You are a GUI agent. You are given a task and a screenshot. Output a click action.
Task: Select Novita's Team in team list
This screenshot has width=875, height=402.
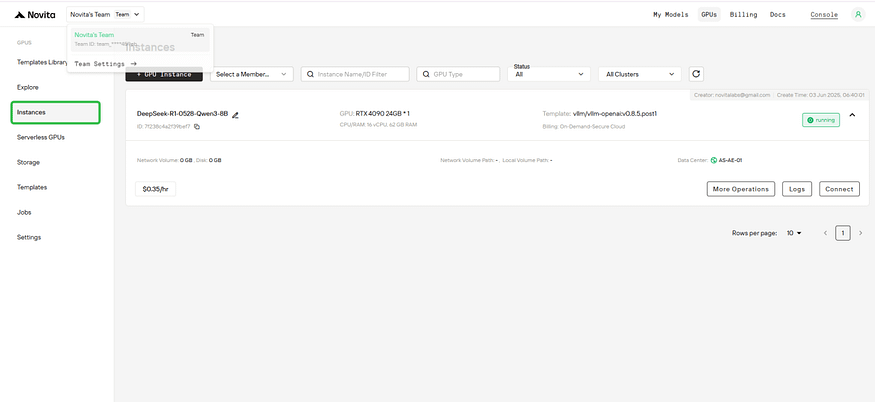point(140,39)
